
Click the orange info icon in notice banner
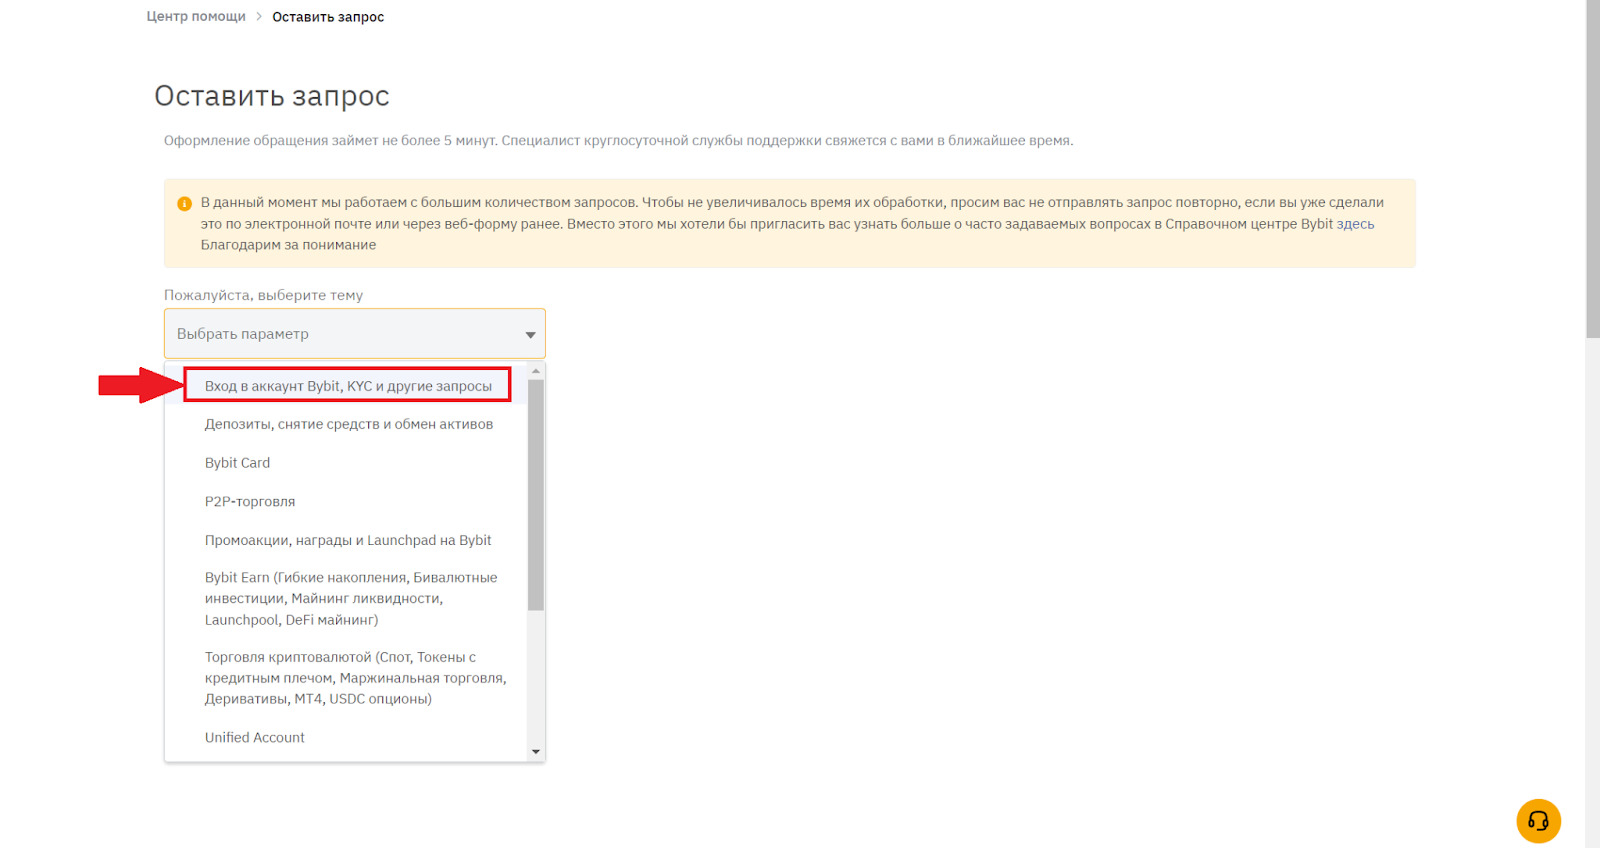pos(184,203)
